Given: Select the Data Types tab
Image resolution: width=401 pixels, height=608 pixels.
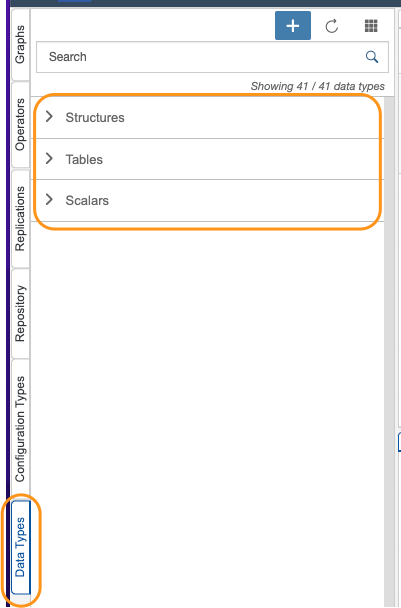Looking at the screenshot, I should click(20, 547).
